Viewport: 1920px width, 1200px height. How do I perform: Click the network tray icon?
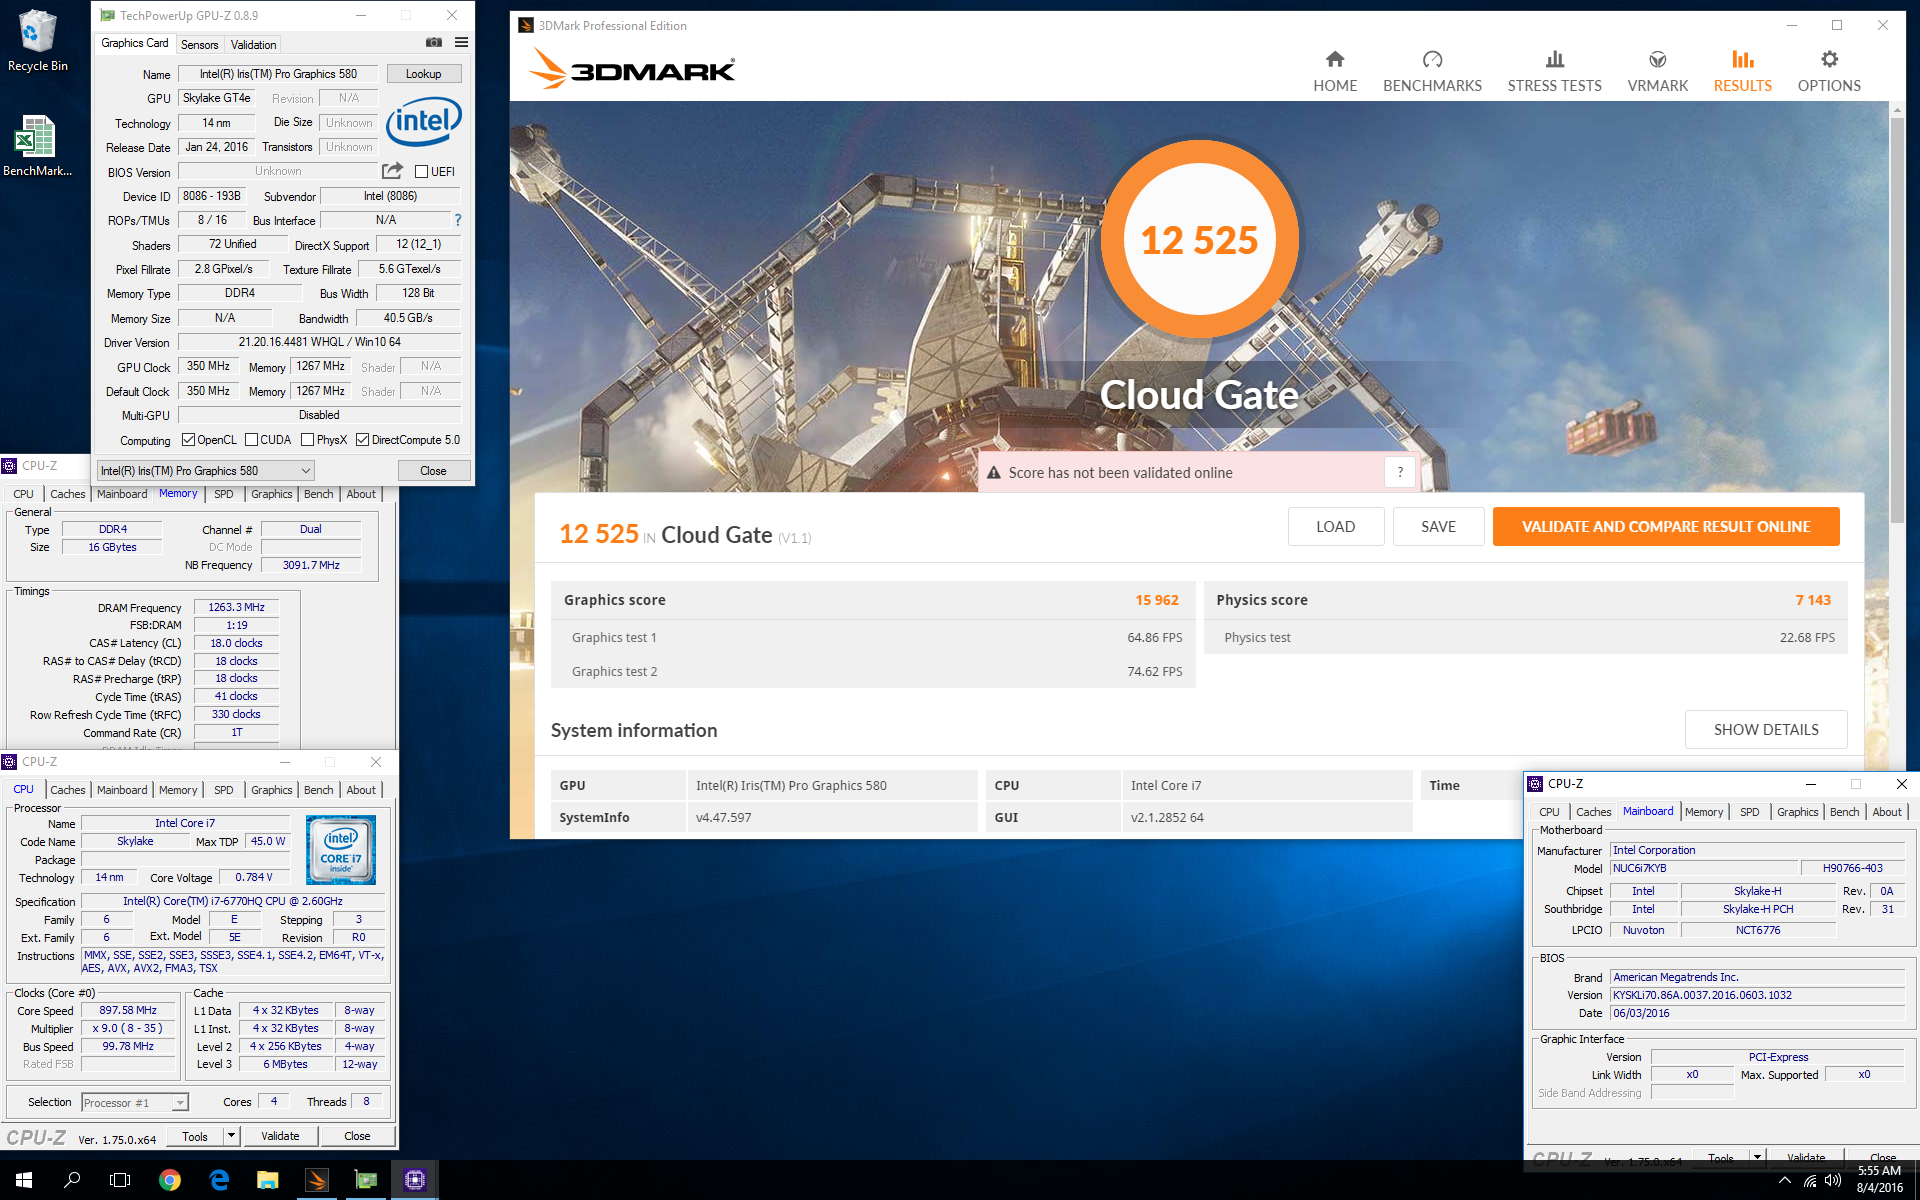point(1810,1180)
